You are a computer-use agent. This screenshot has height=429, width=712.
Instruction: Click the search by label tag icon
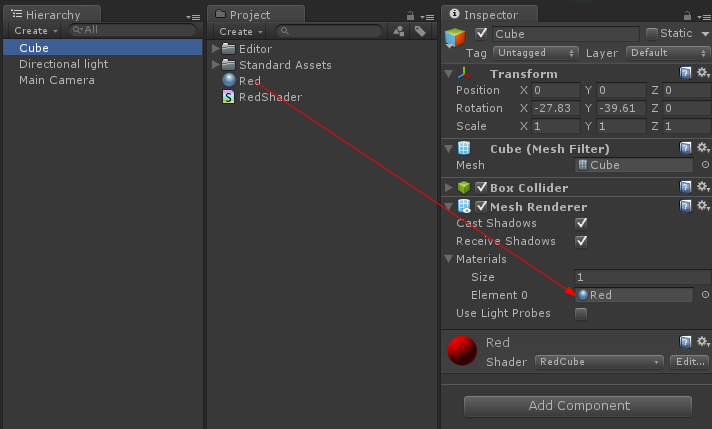click(x=420, y=32)
